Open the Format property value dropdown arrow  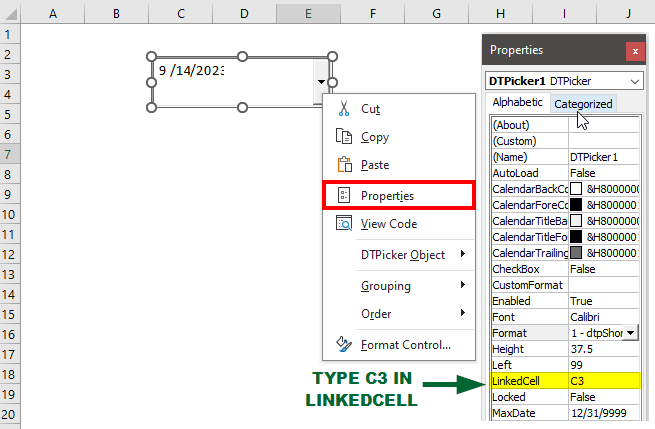tap(630, 333)
